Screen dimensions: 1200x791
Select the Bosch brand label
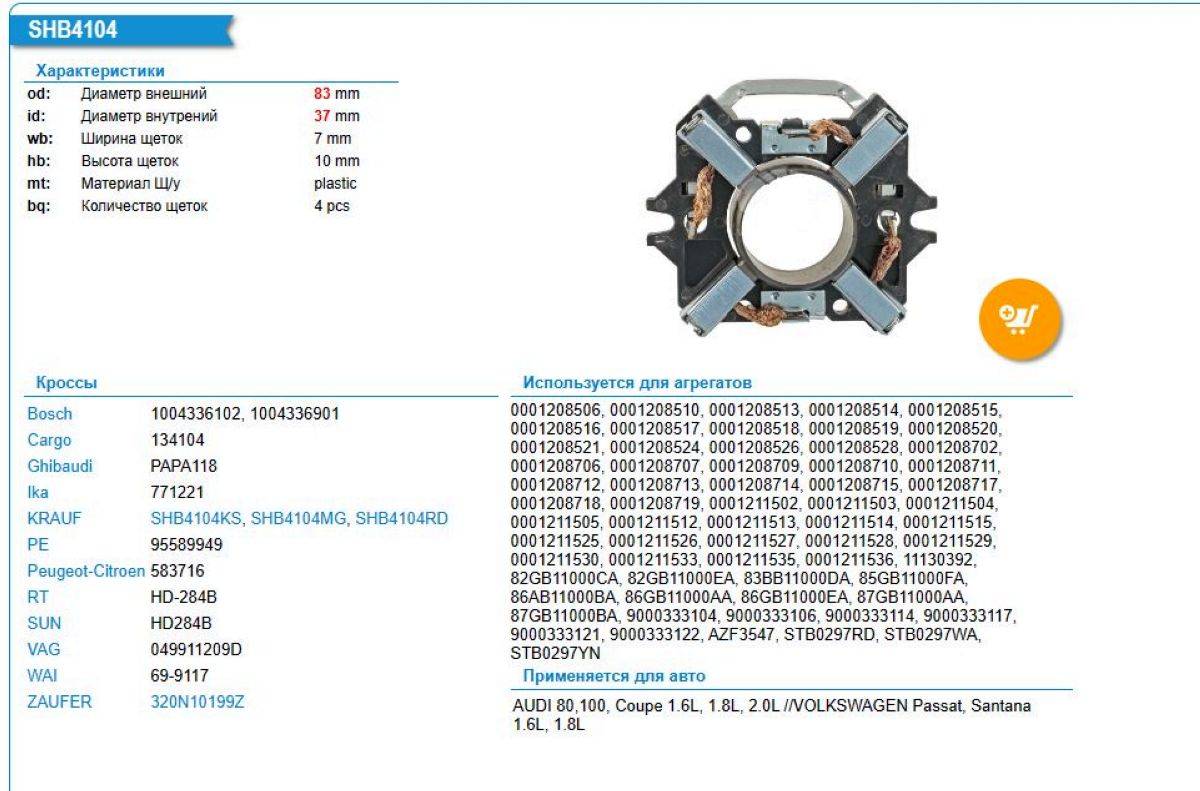(x=50, y=414)
